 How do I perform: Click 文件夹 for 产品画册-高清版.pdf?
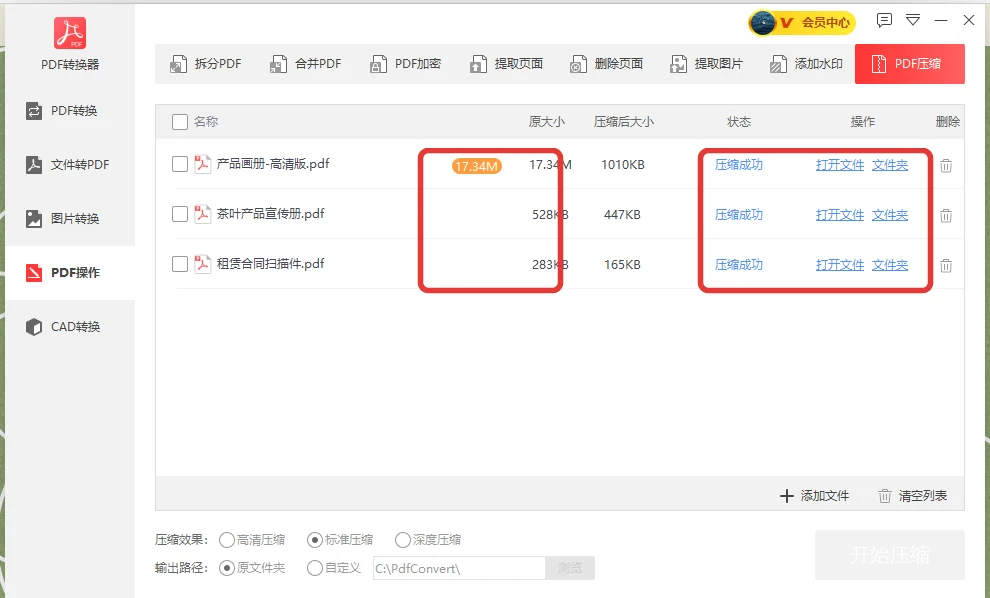pyautogui.click(x=890, y=165)
